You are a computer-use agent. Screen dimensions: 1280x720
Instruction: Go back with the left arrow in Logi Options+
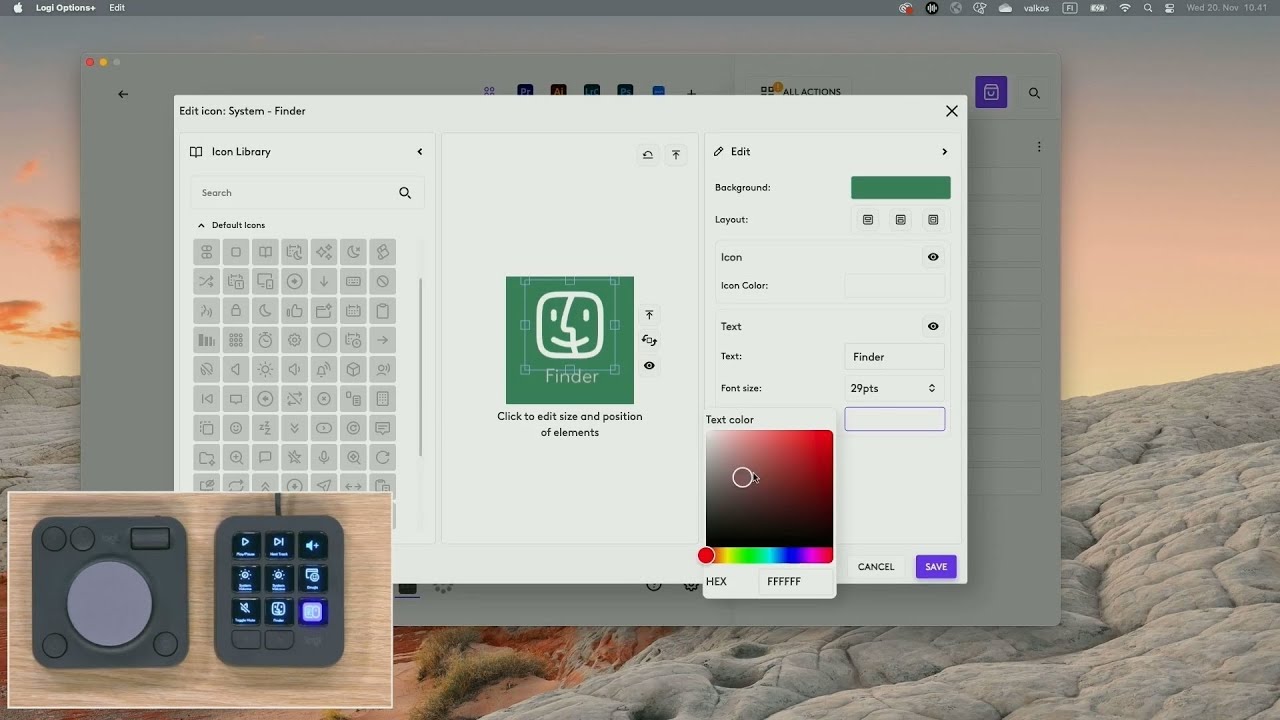(123, 94)
